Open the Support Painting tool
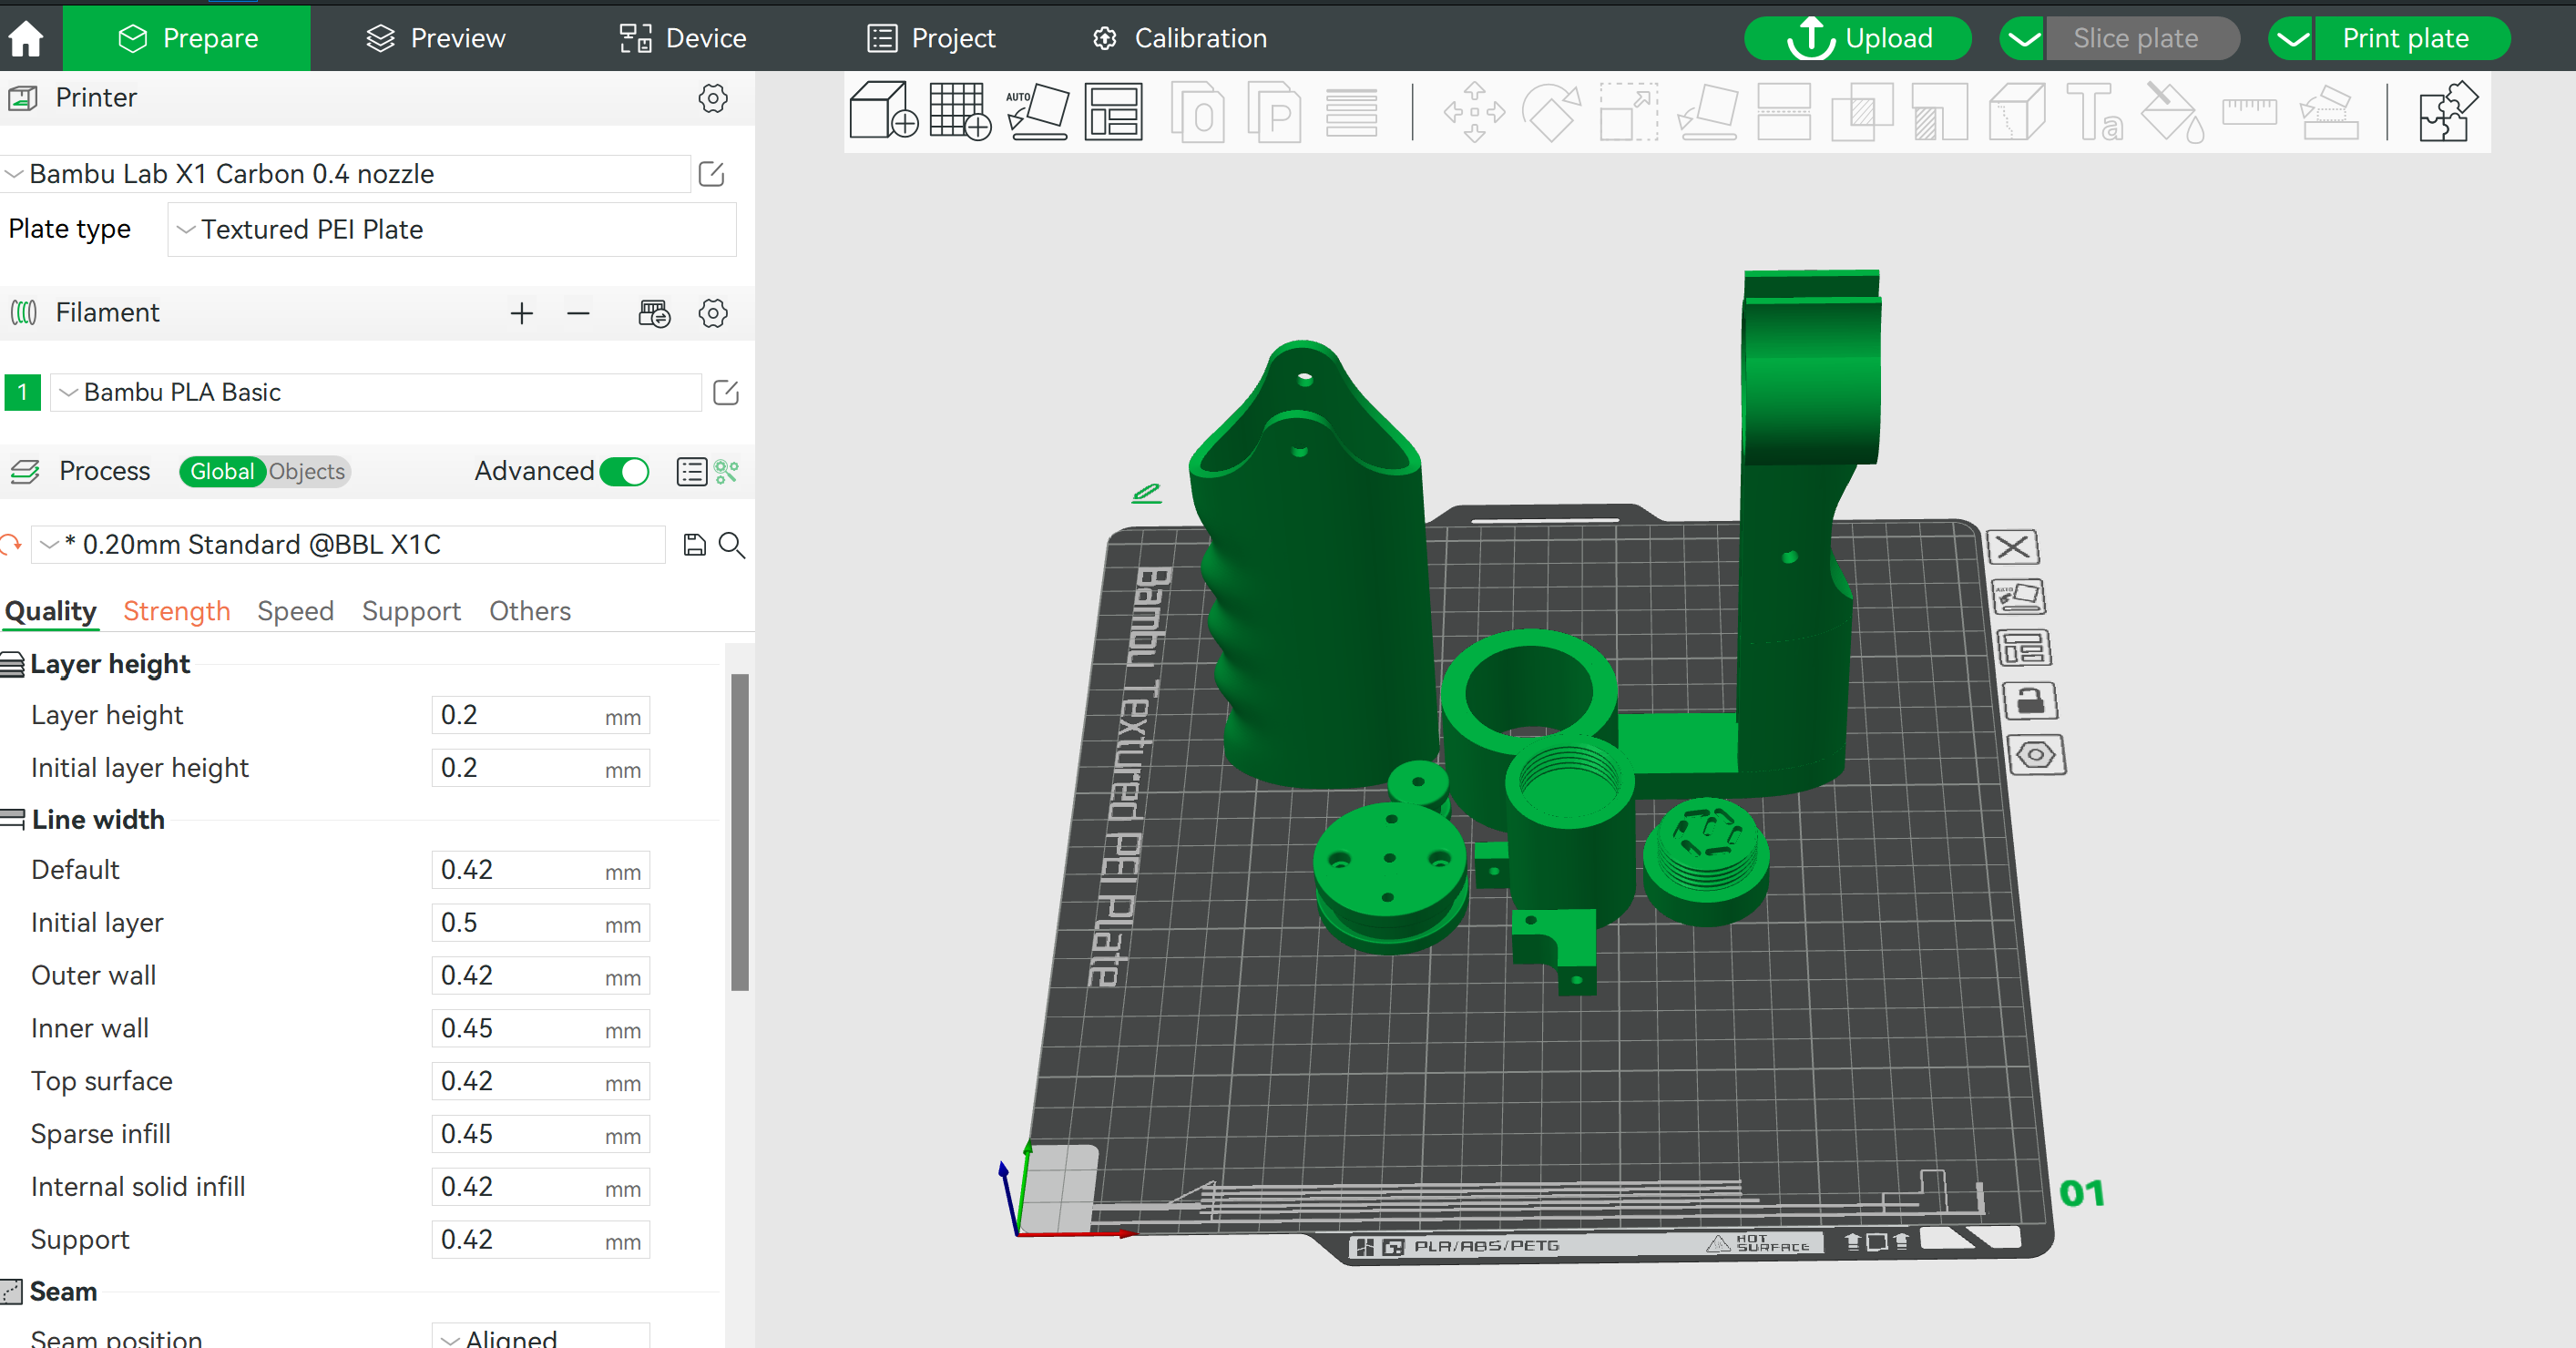The height and width of the screenshot is (1348, 2576). [1939, 112]
